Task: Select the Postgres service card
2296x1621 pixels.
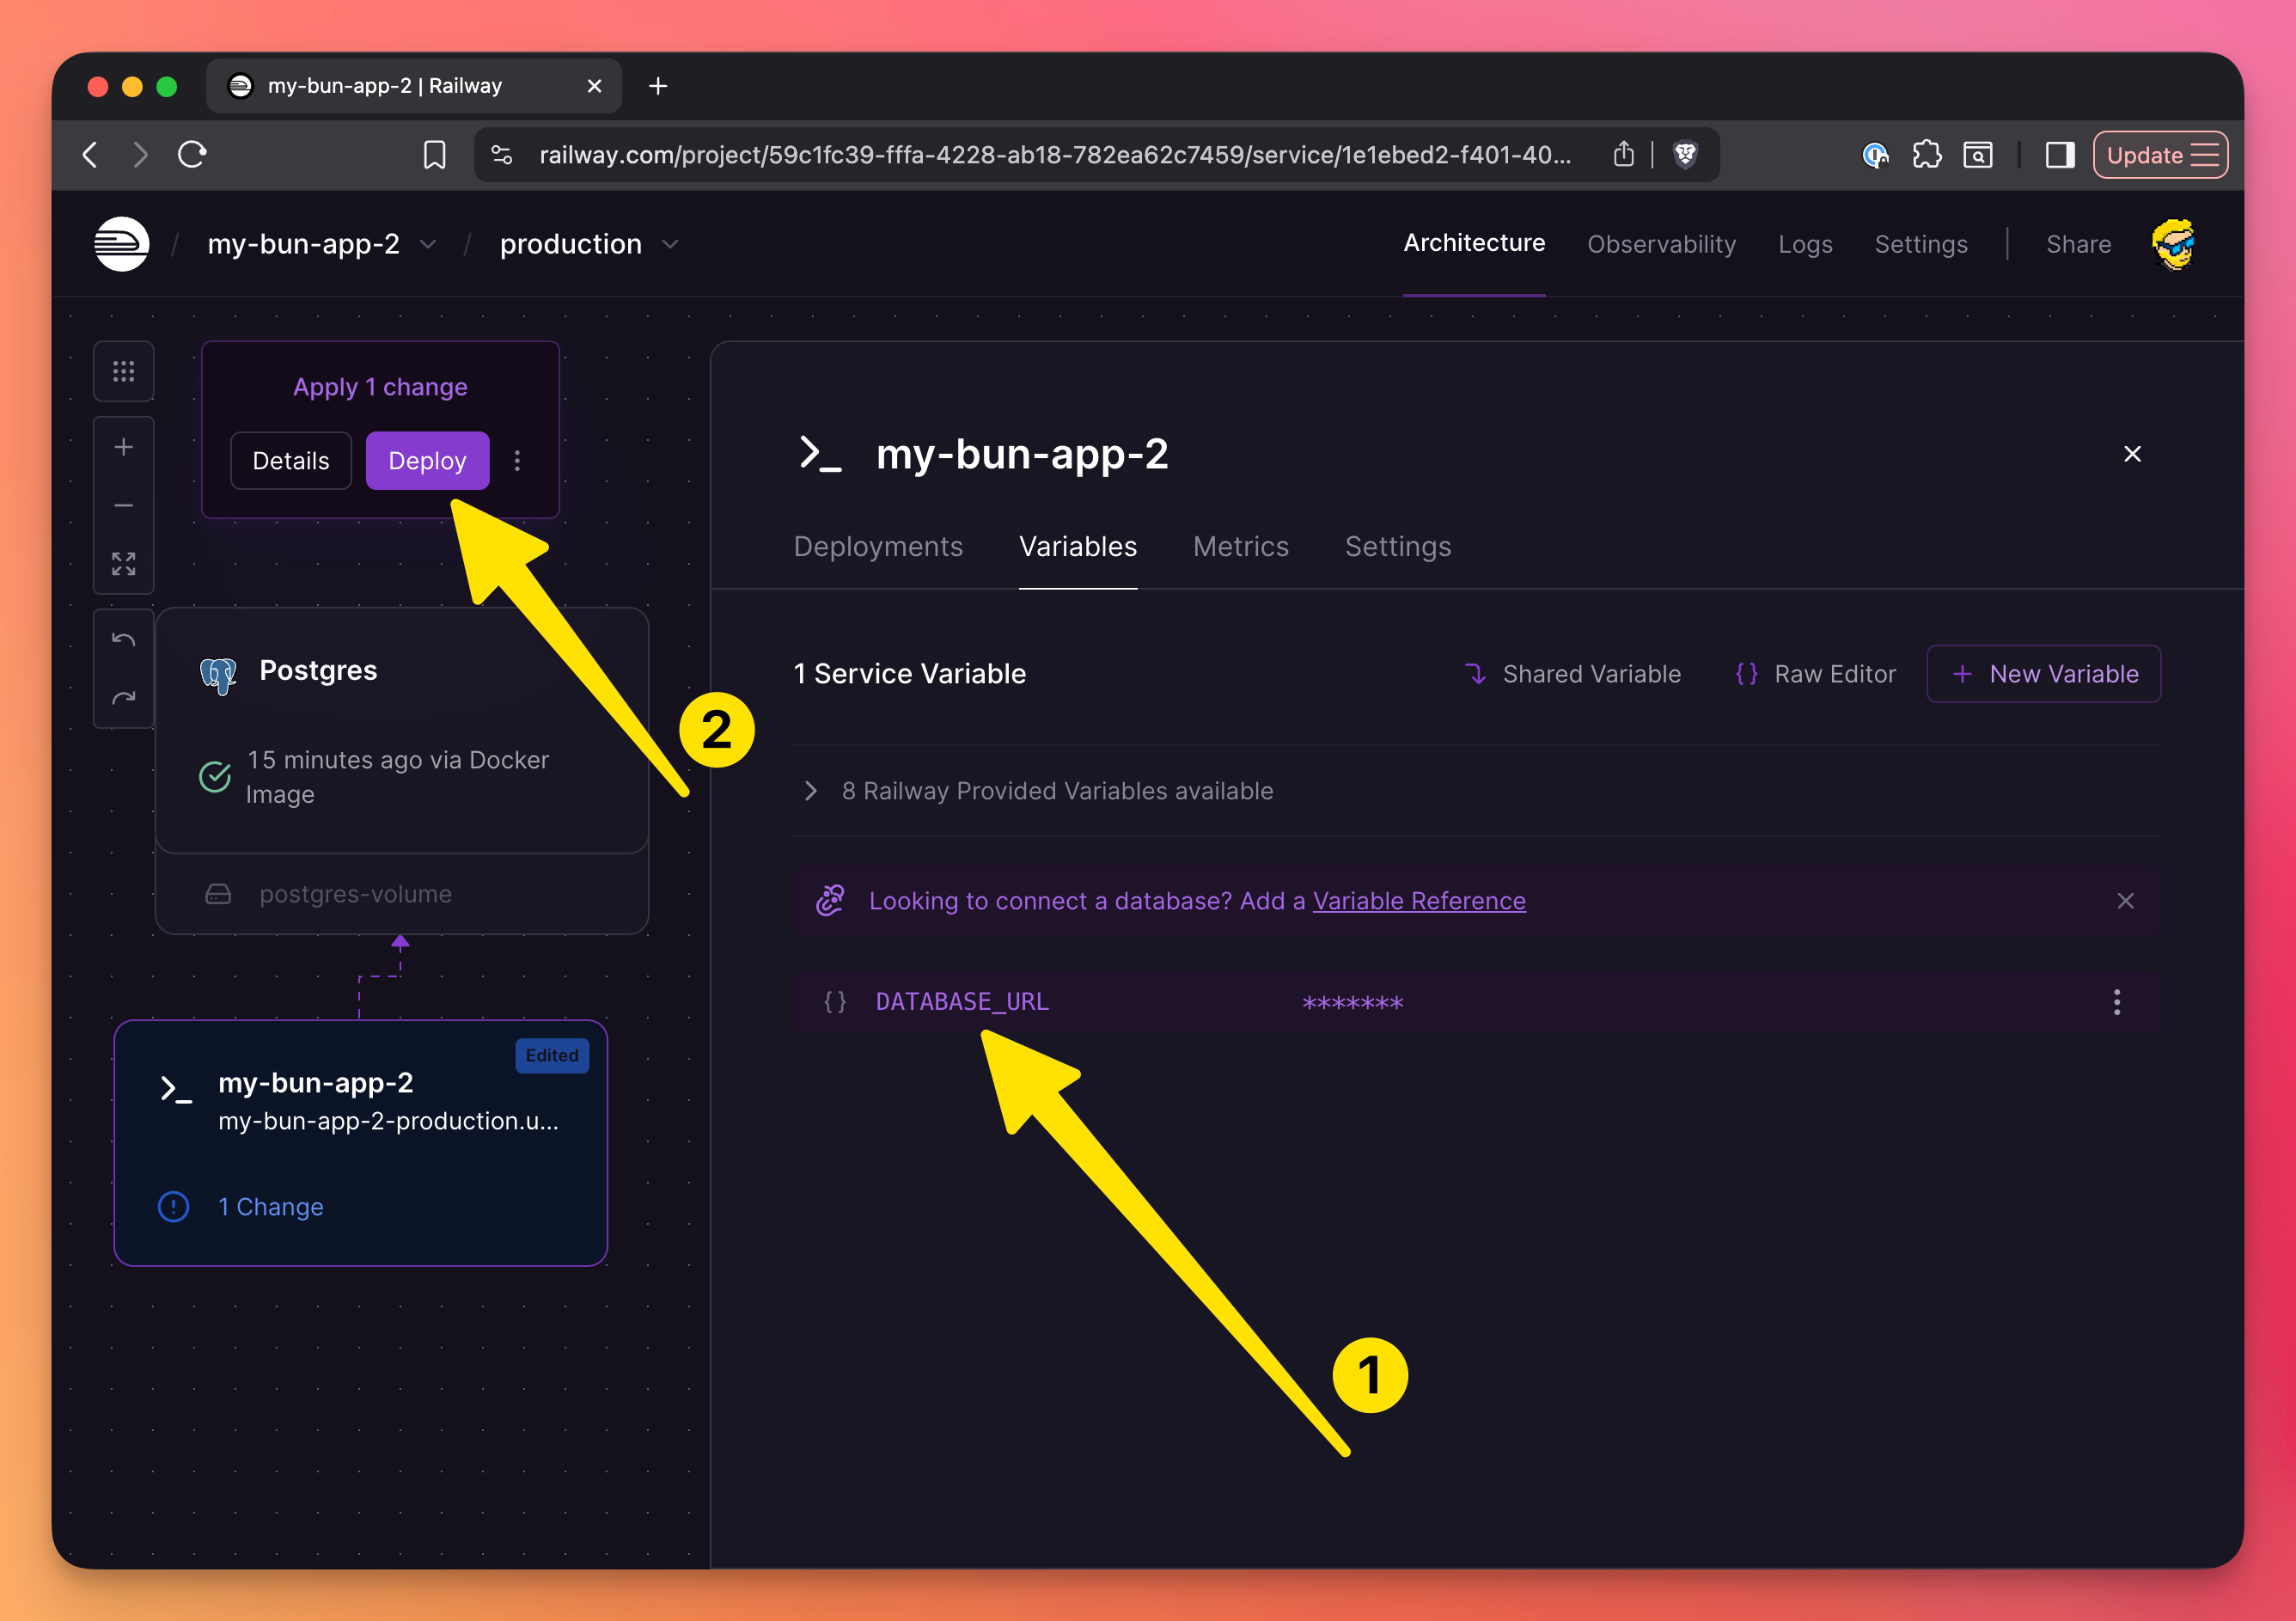Action: coord(401,730)
